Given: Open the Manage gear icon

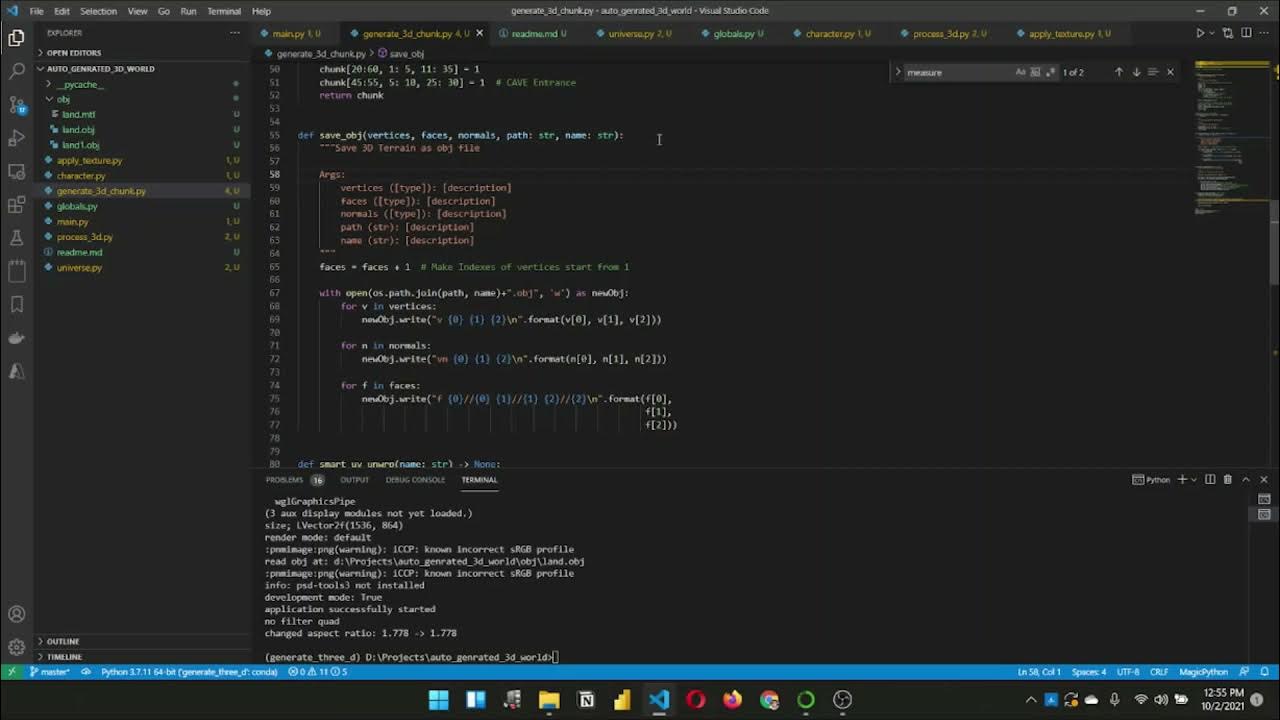Looking at the screenshot, I should pyautogui.click(x=16, y=647).
